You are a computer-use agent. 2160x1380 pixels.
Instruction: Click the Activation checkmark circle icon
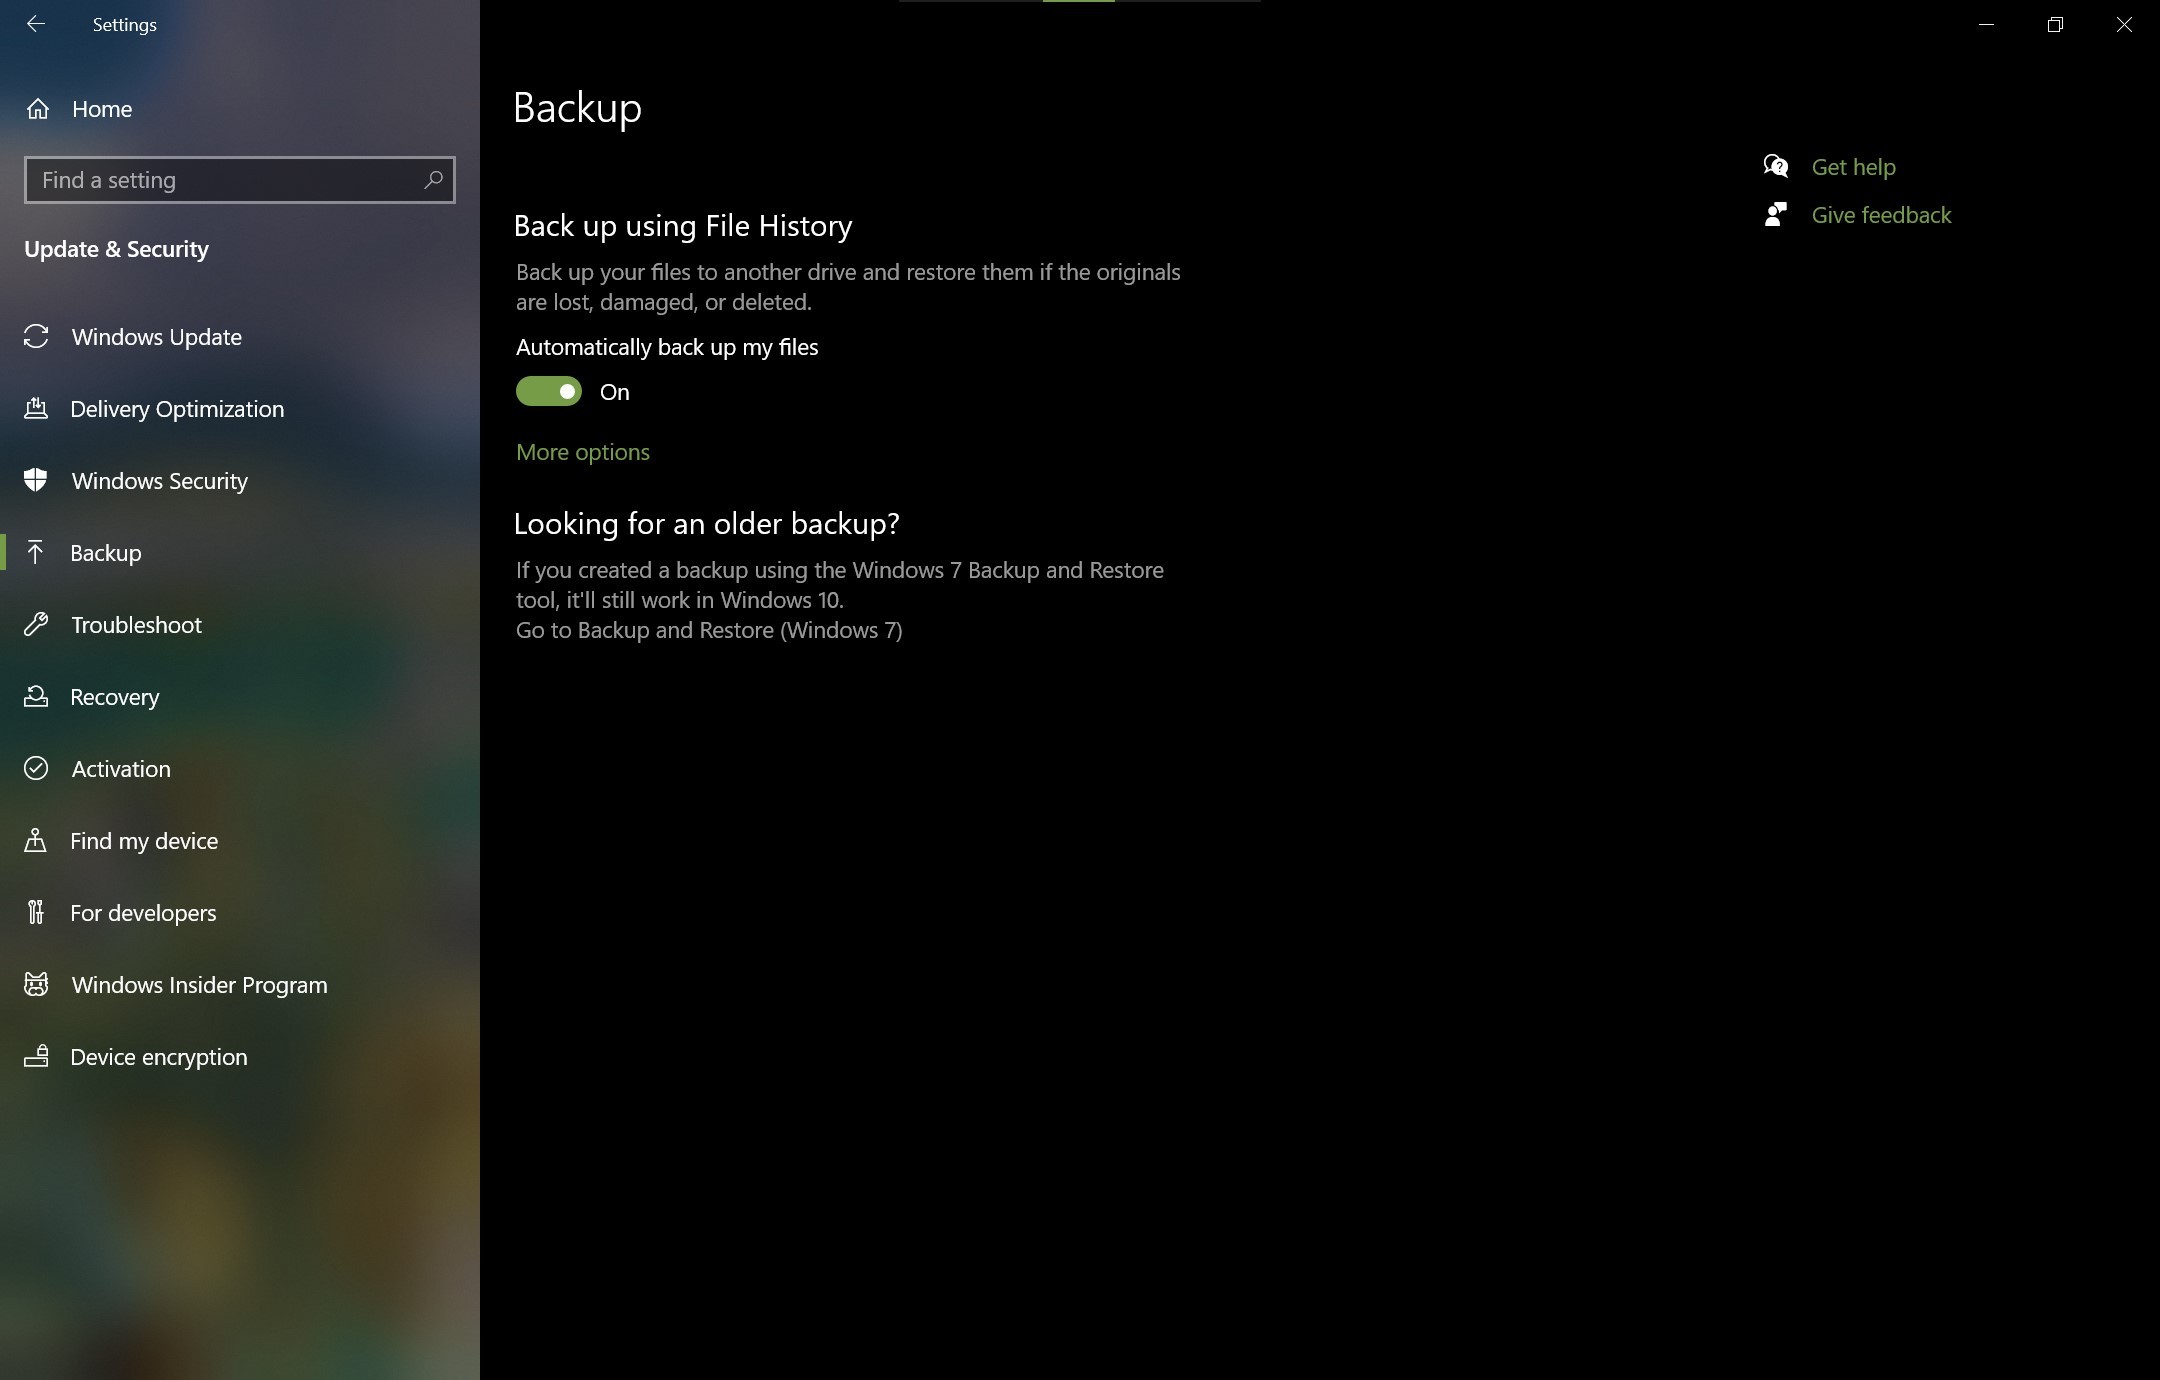click(36, 769)
